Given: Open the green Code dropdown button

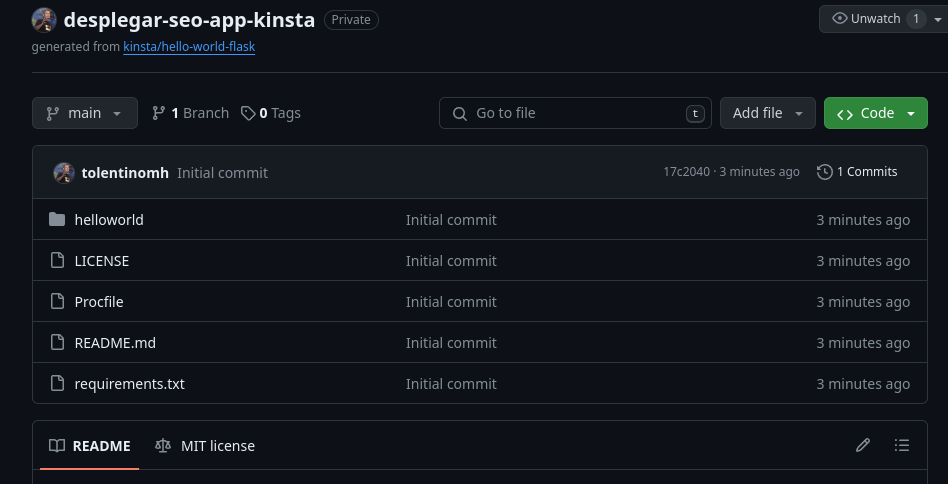Looking at the screenshot, I should pos(875,113).
